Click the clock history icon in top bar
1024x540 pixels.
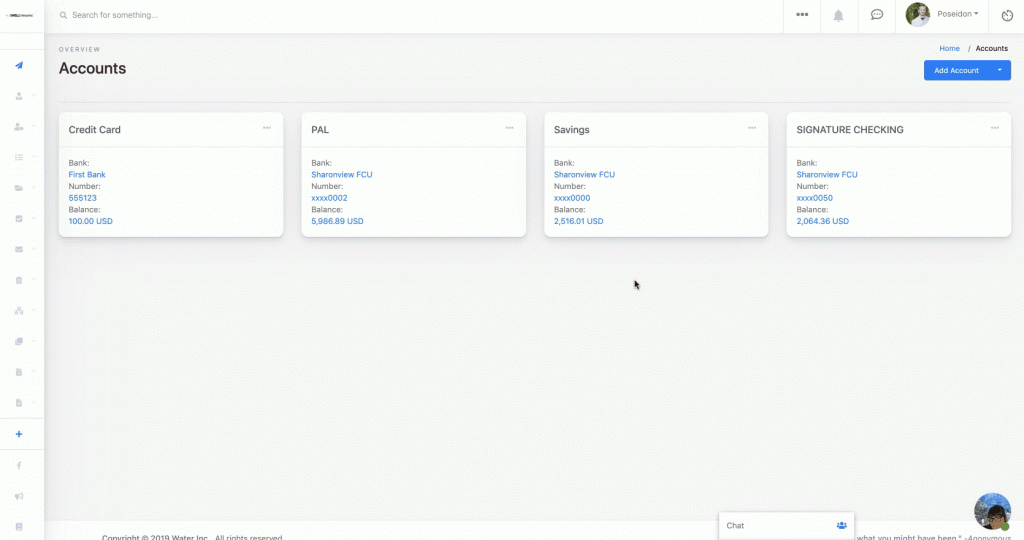coord(1007,15)
